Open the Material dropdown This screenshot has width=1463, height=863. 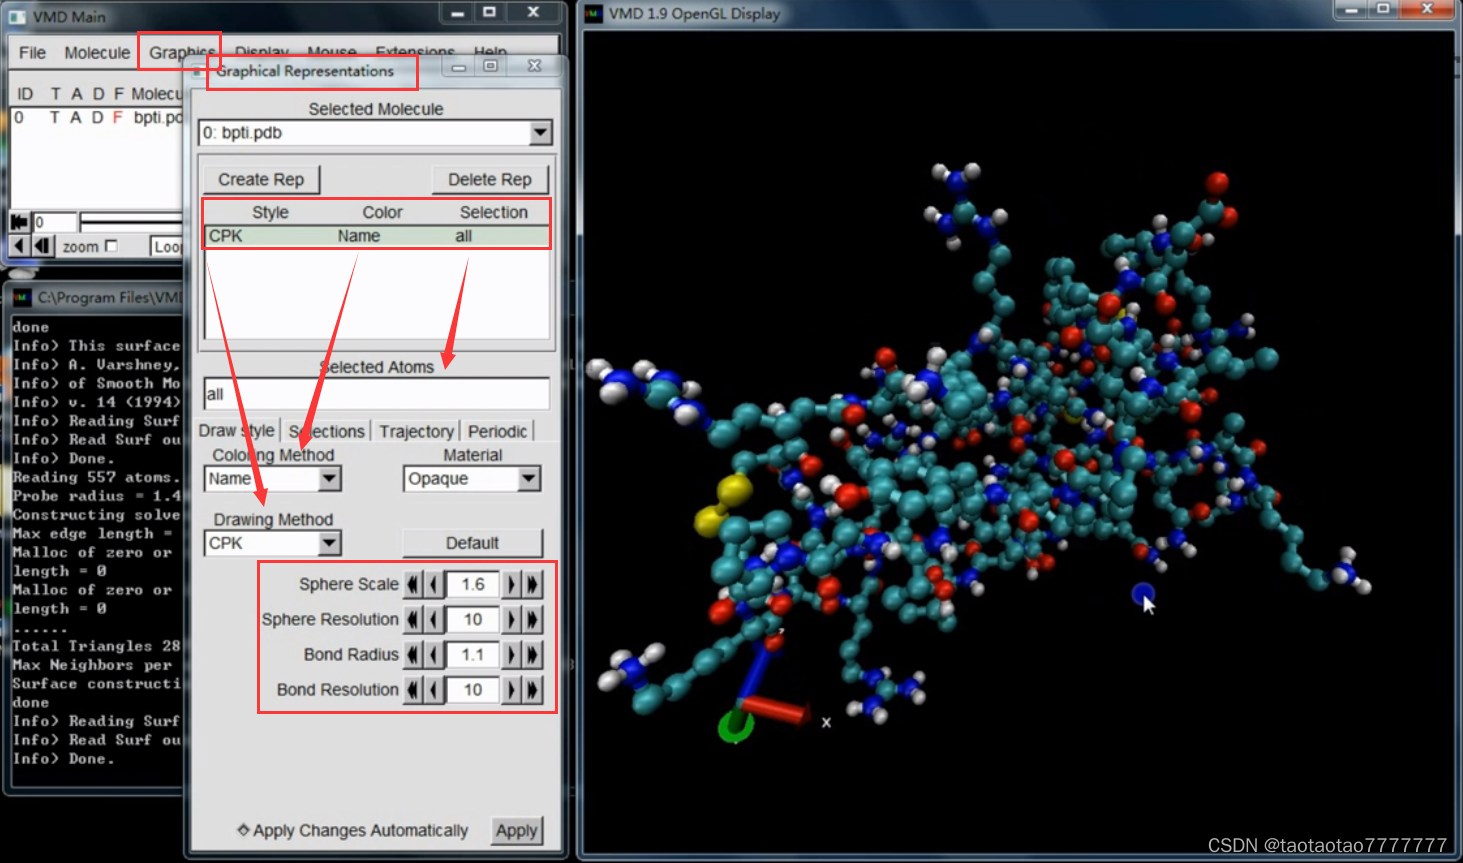(529, 479)
